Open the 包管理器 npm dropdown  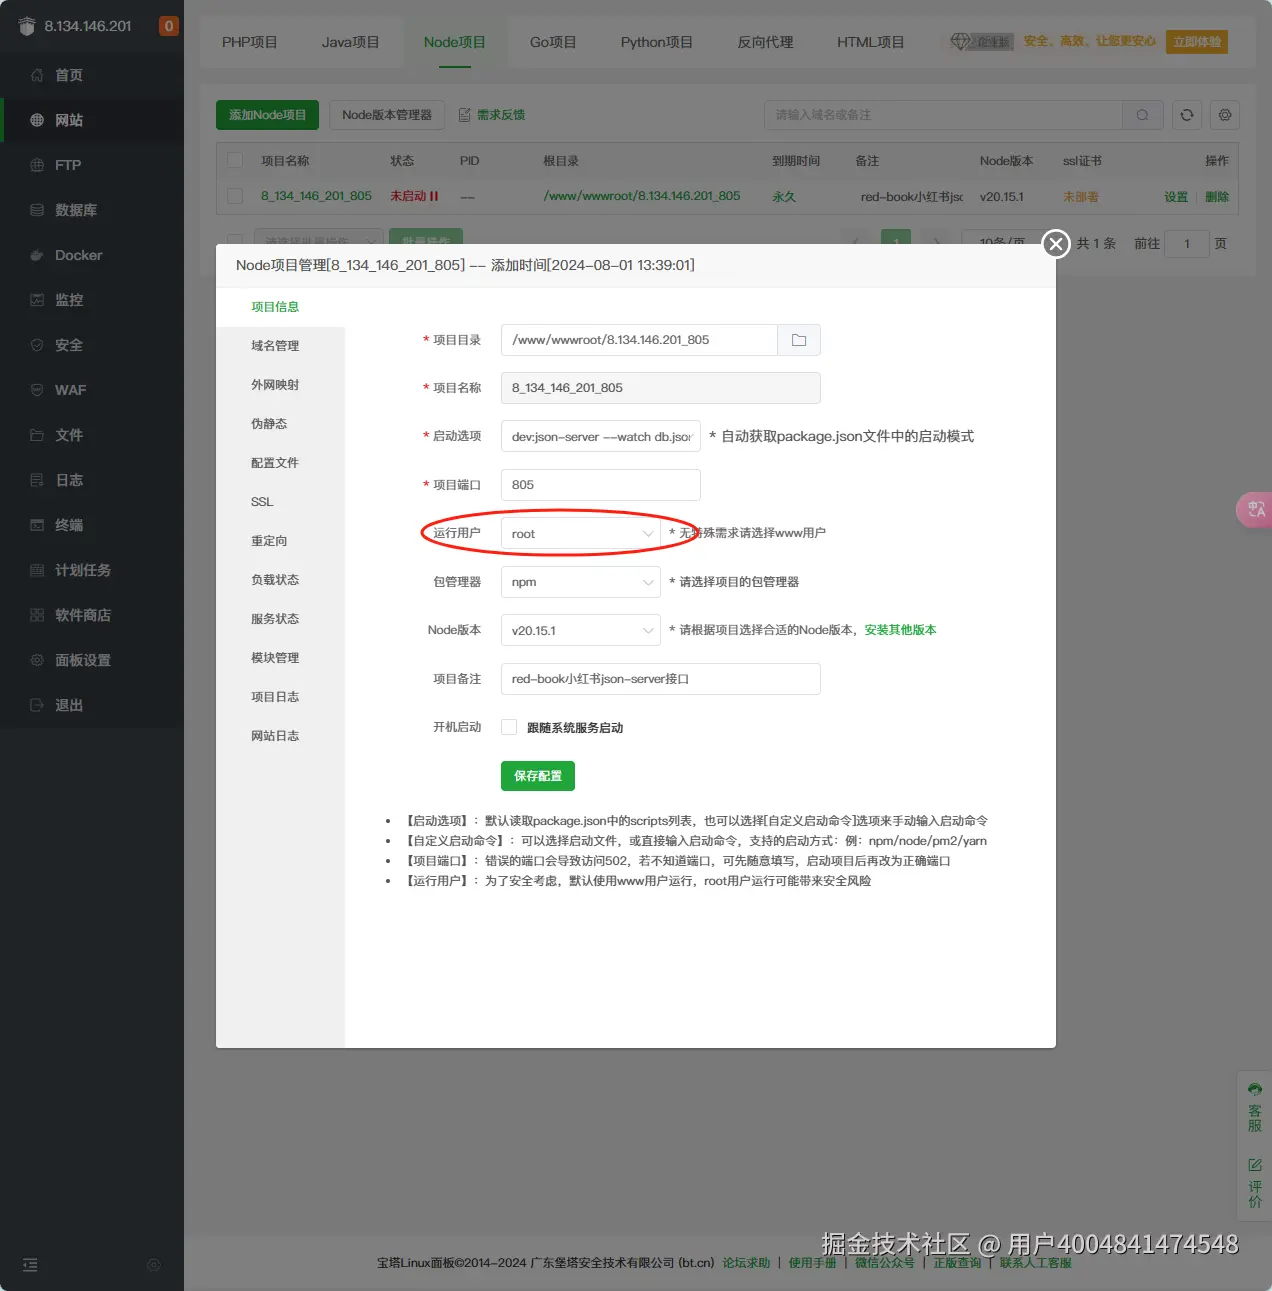(x=581, y=582)
